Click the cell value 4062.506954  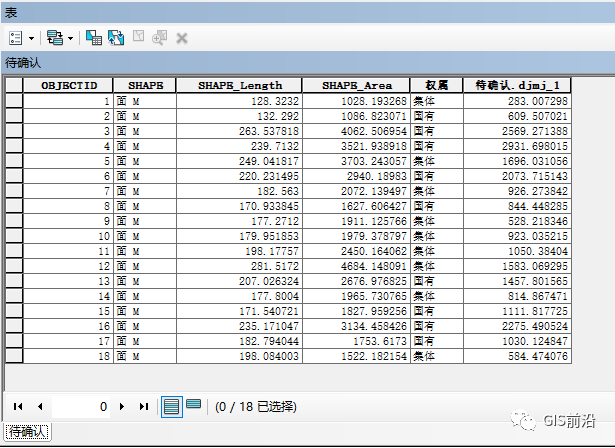(x=374, y=131)
